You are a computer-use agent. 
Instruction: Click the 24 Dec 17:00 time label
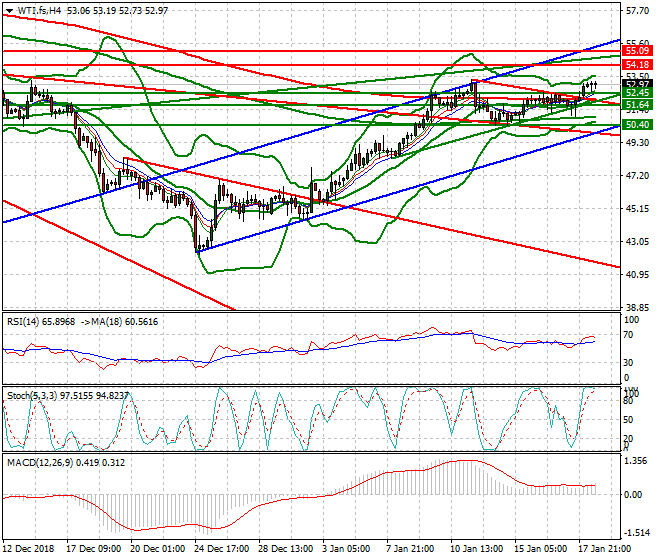(222, 549)
